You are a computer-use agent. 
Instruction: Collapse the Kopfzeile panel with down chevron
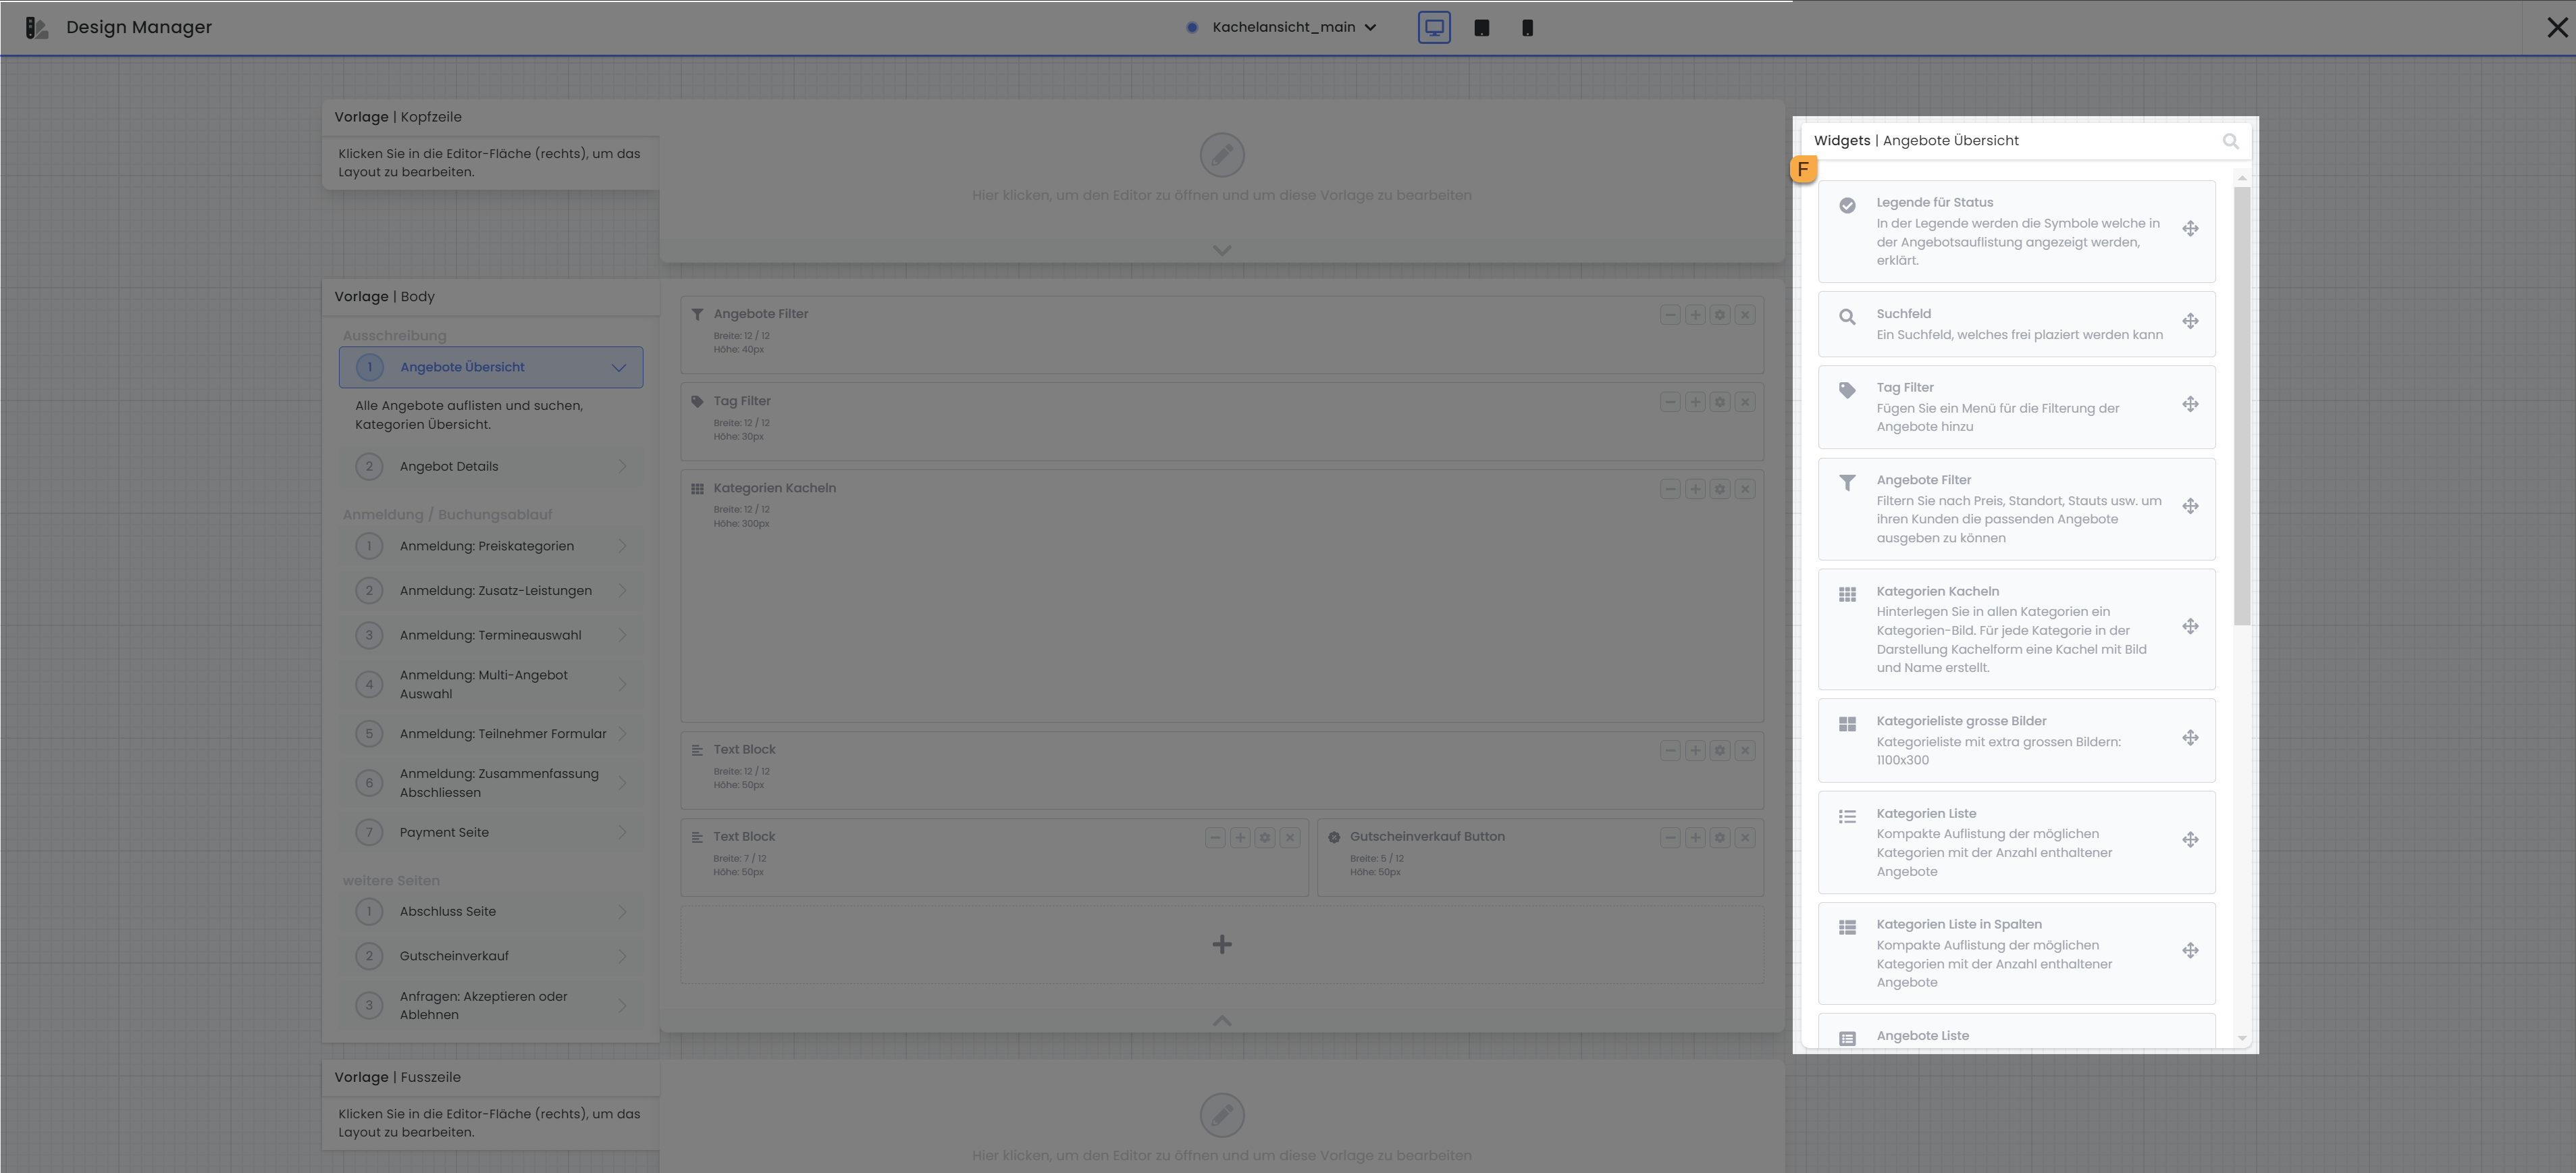pos(1221,250)
